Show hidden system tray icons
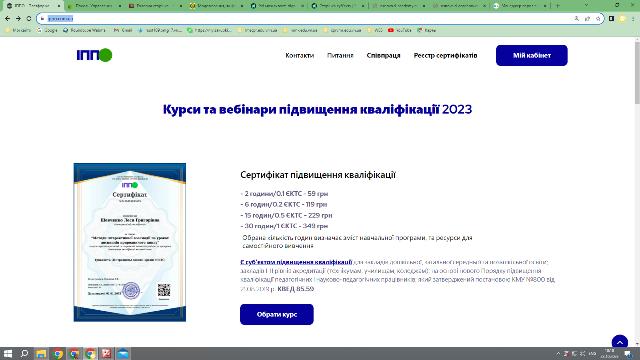Image resolution: width=640 pixels, height=360 pixels. point(558,354)
